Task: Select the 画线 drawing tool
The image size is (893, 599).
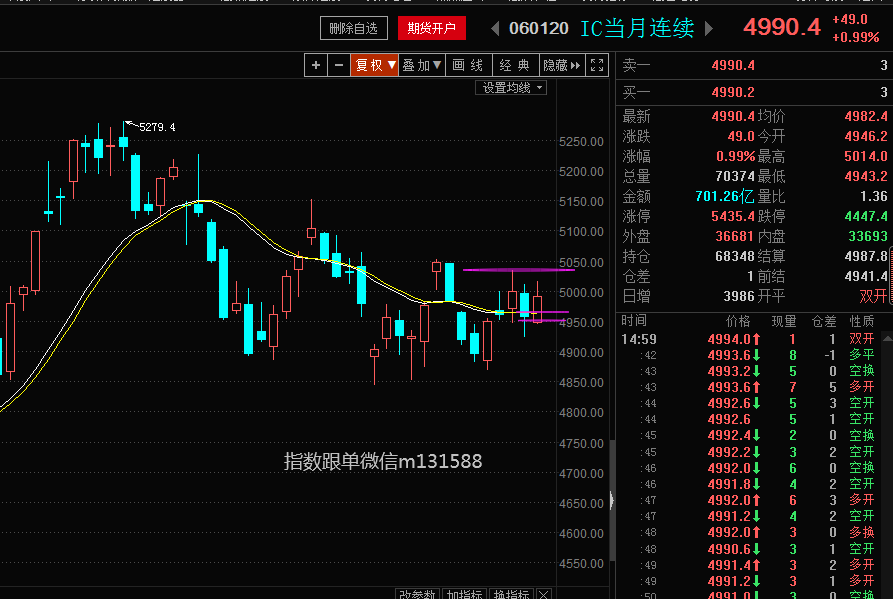Action: [x=468, y=65]
